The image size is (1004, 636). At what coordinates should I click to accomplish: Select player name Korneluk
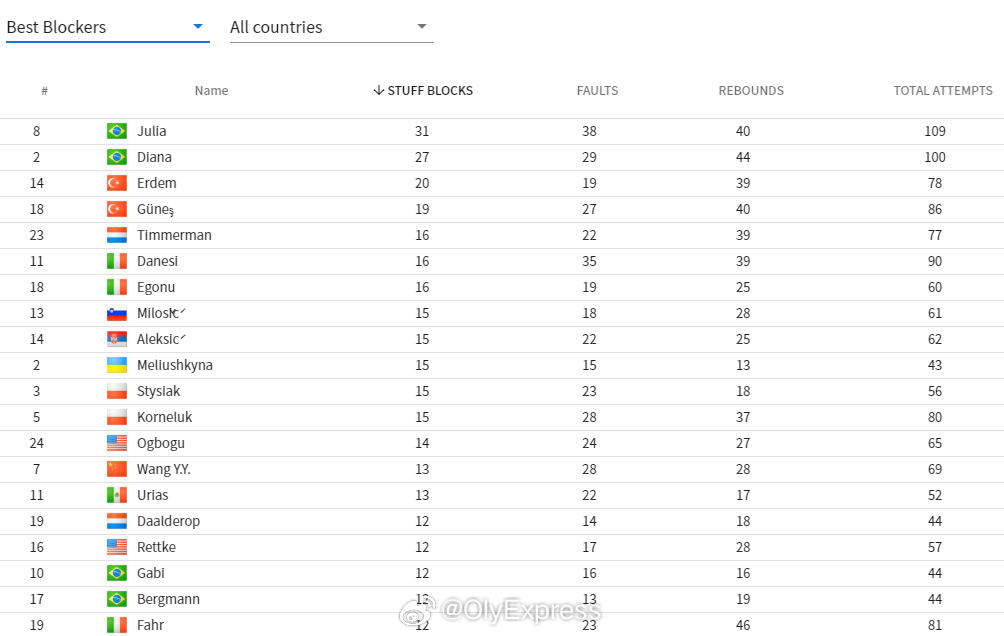165,417
